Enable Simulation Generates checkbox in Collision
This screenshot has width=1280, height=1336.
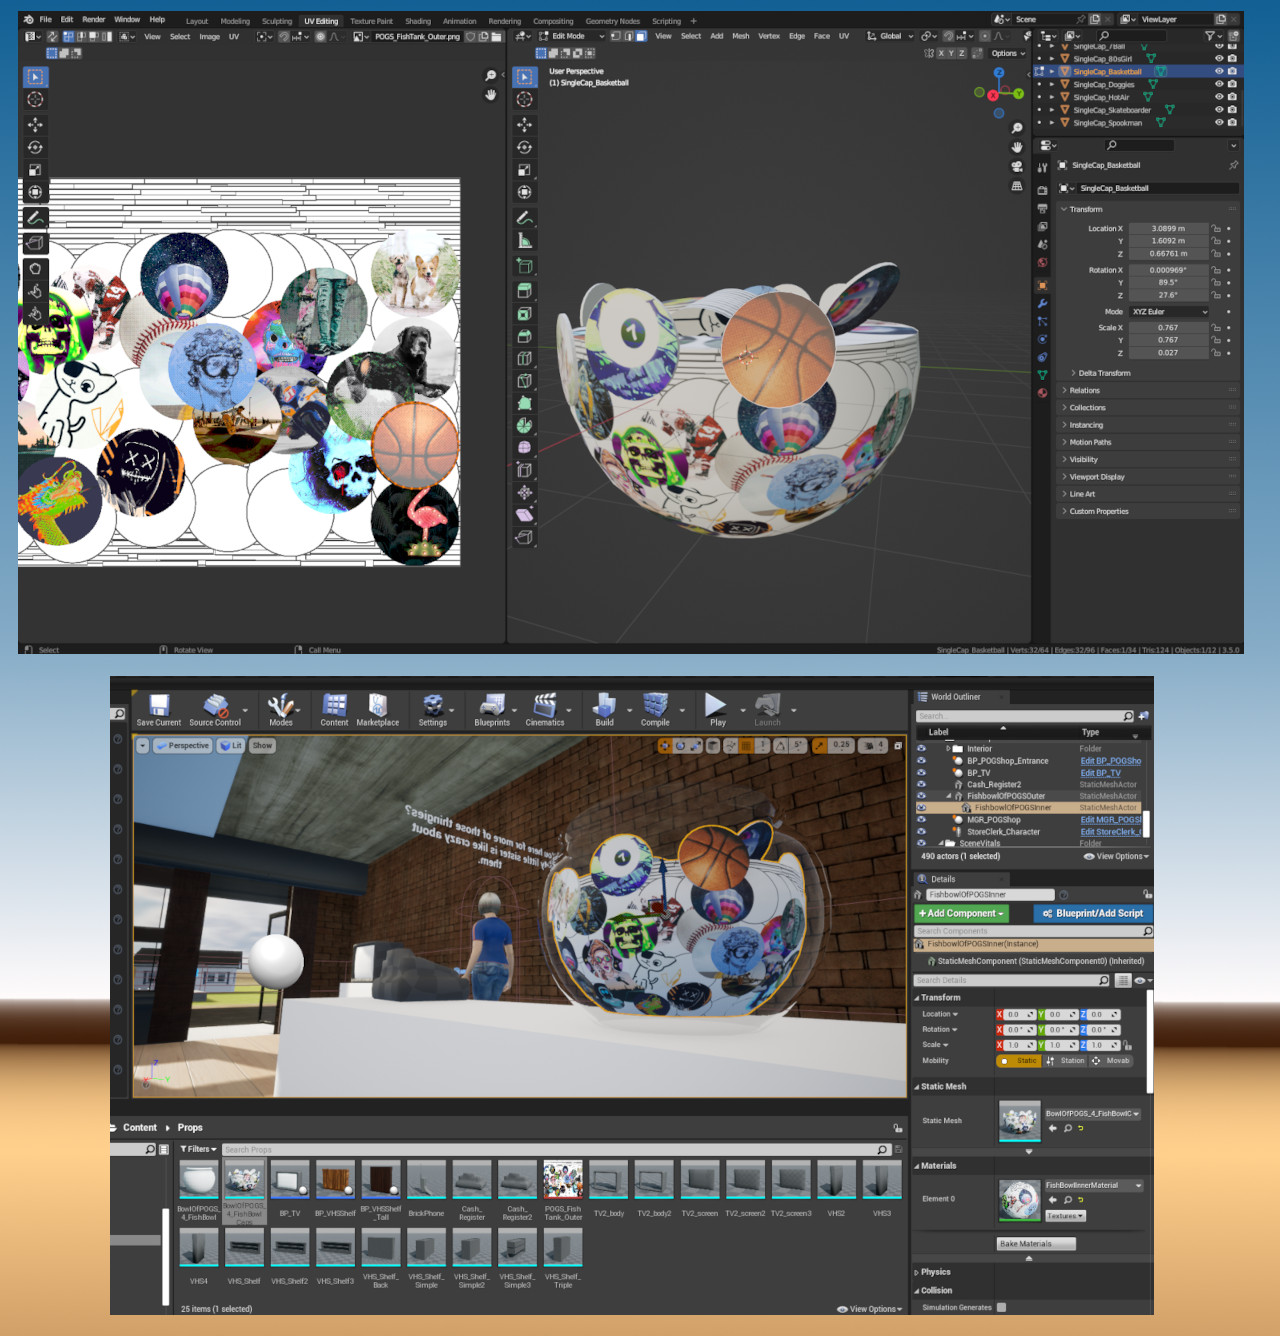click(x=1001, y=1307)
